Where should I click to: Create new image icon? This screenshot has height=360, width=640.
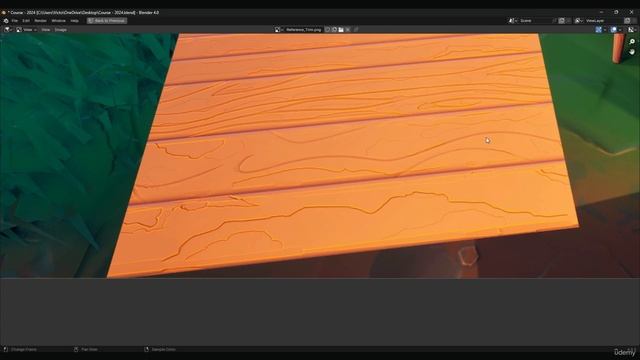334,29
